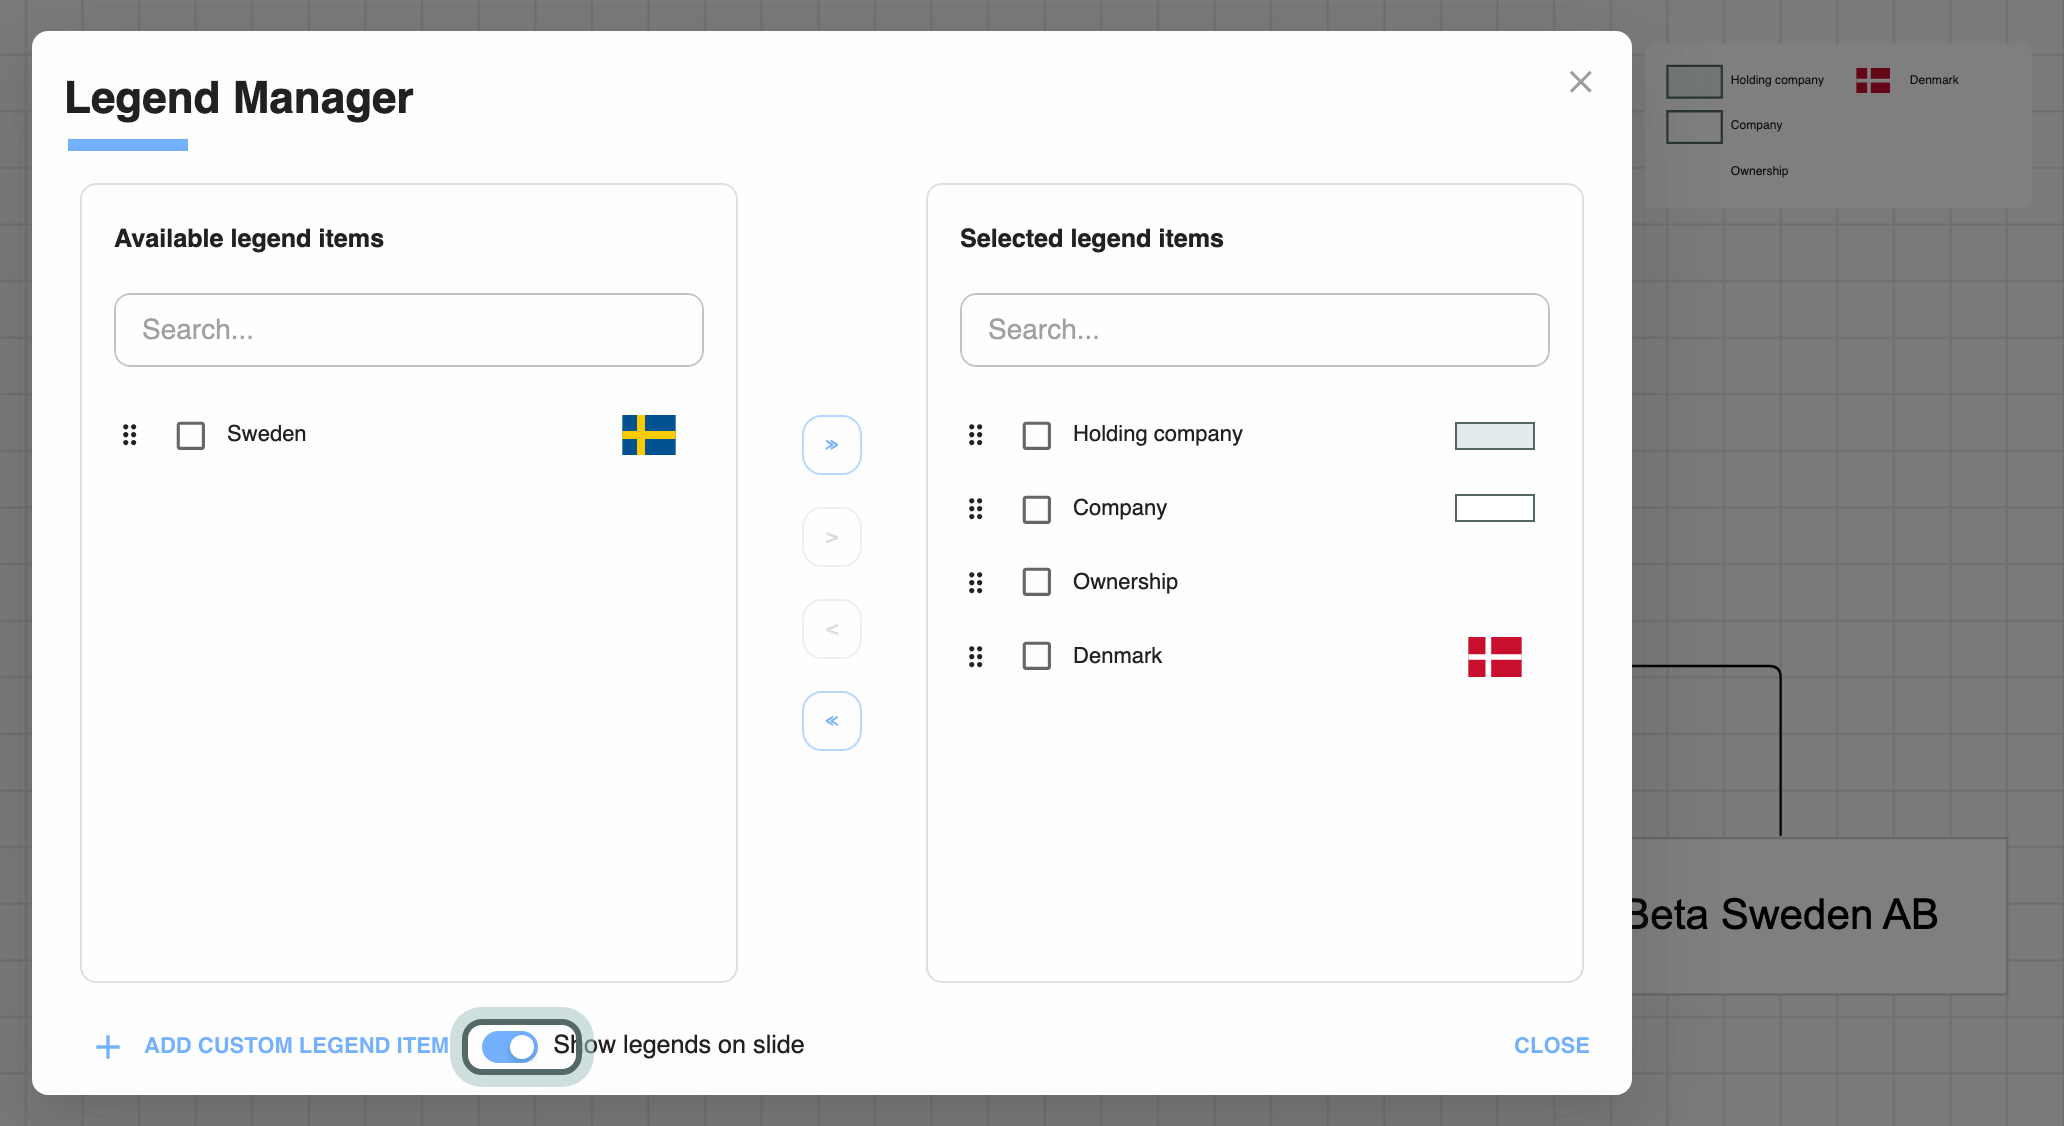Check the Company checkbox

point(1037,510)
